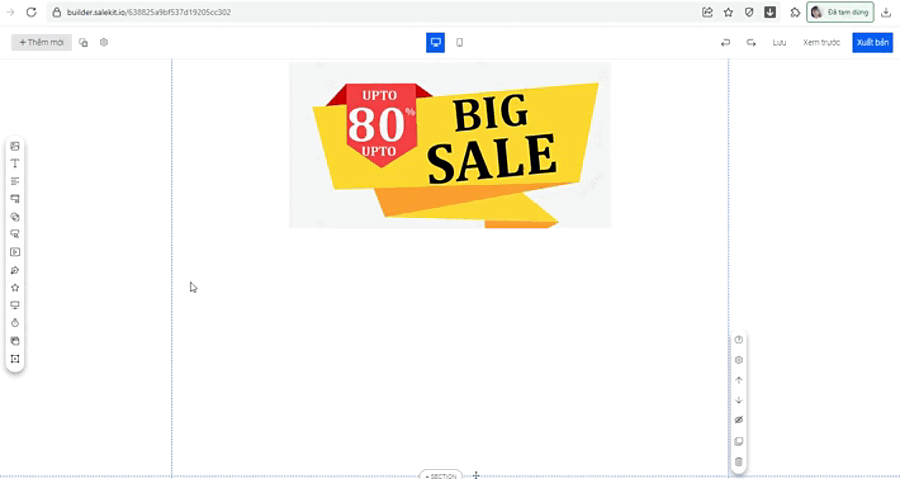Open section settings gear in the right toolbar

point(739,360)
